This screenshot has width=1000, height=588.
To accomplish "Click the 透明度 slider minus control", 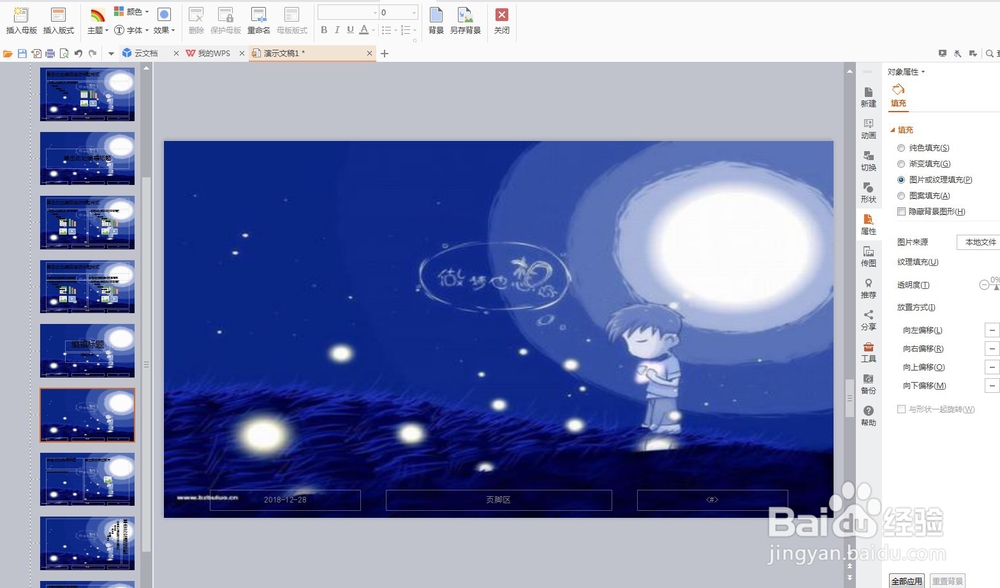I will point(984,285).
